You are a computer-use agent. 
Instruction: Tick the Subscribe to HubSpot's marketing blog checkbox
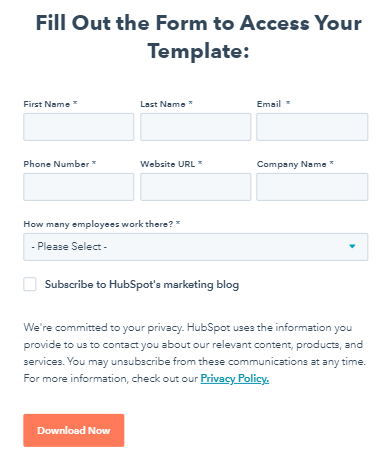[x=30, y=284]
